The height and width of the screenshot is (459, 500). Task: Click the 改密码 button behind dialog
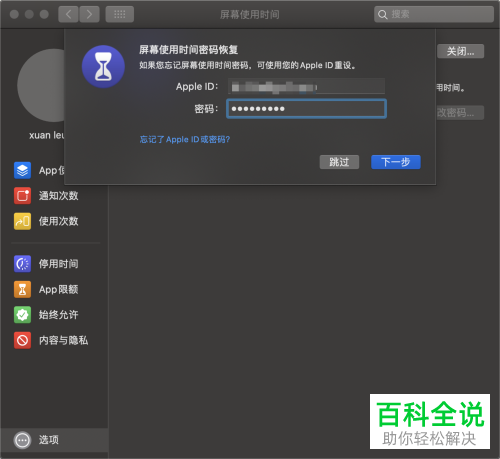point(460,113)
